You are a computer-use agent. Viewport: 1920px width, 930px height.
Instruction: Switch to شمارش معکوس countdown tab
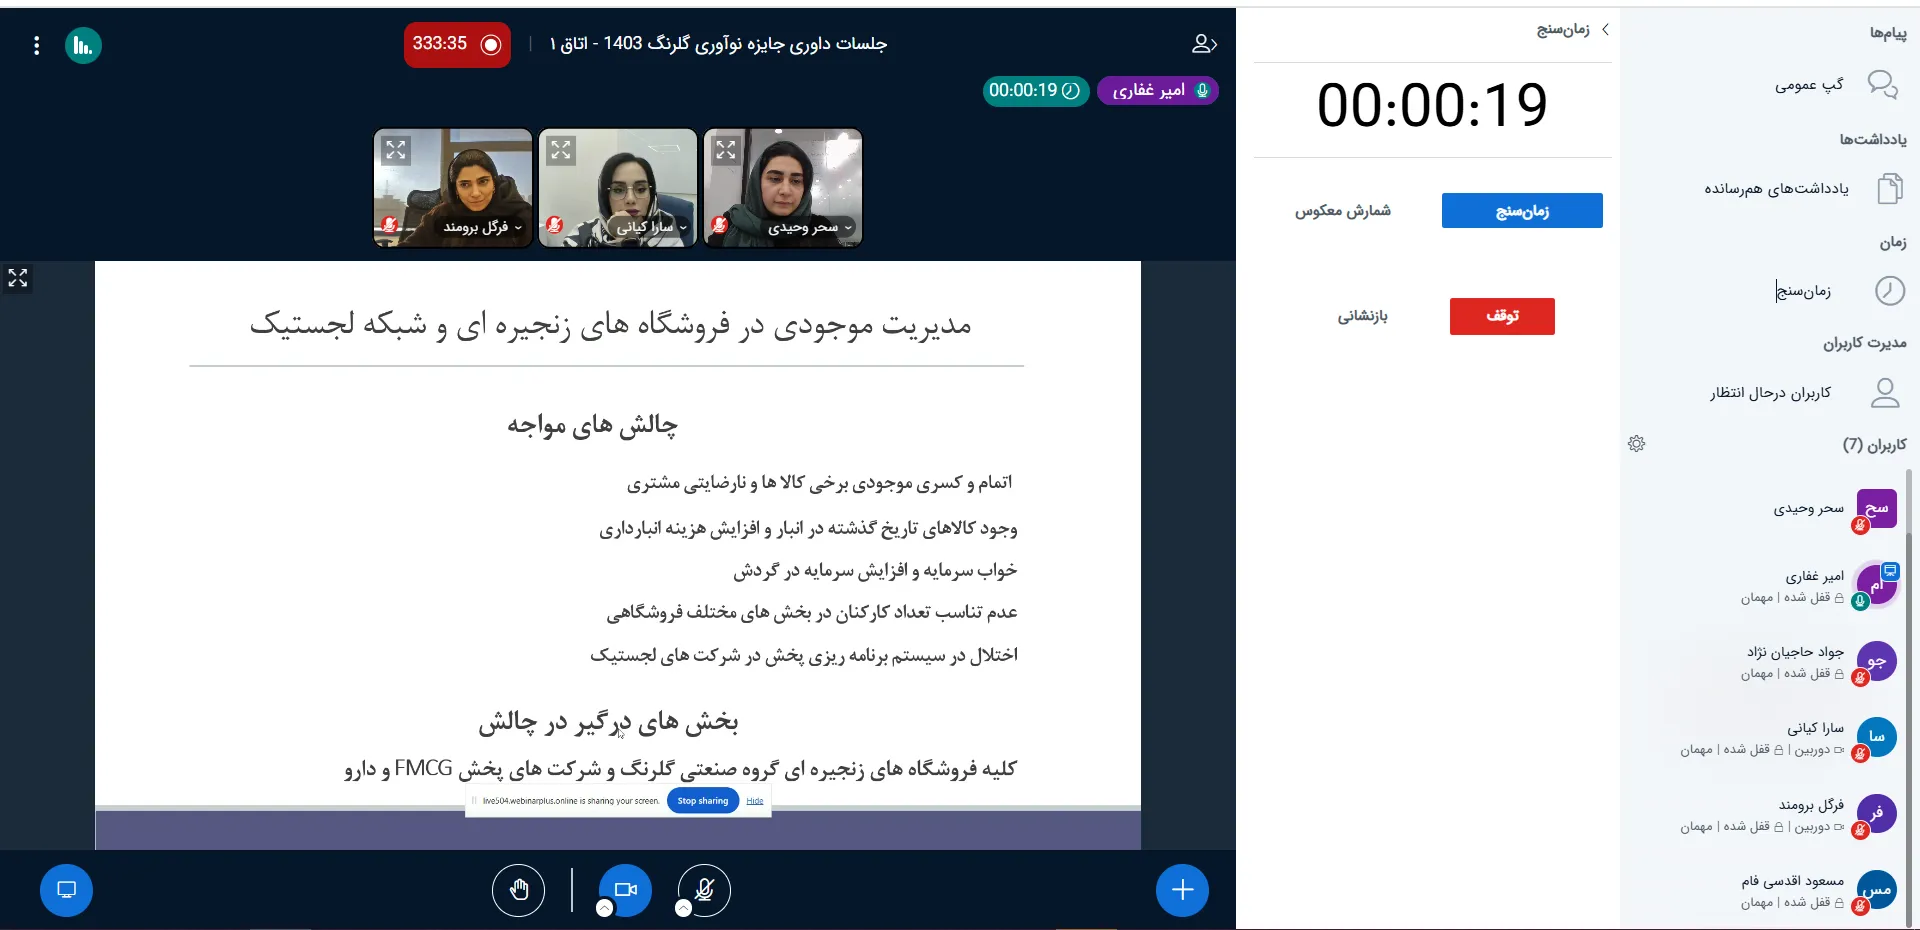pos(1342,211)
